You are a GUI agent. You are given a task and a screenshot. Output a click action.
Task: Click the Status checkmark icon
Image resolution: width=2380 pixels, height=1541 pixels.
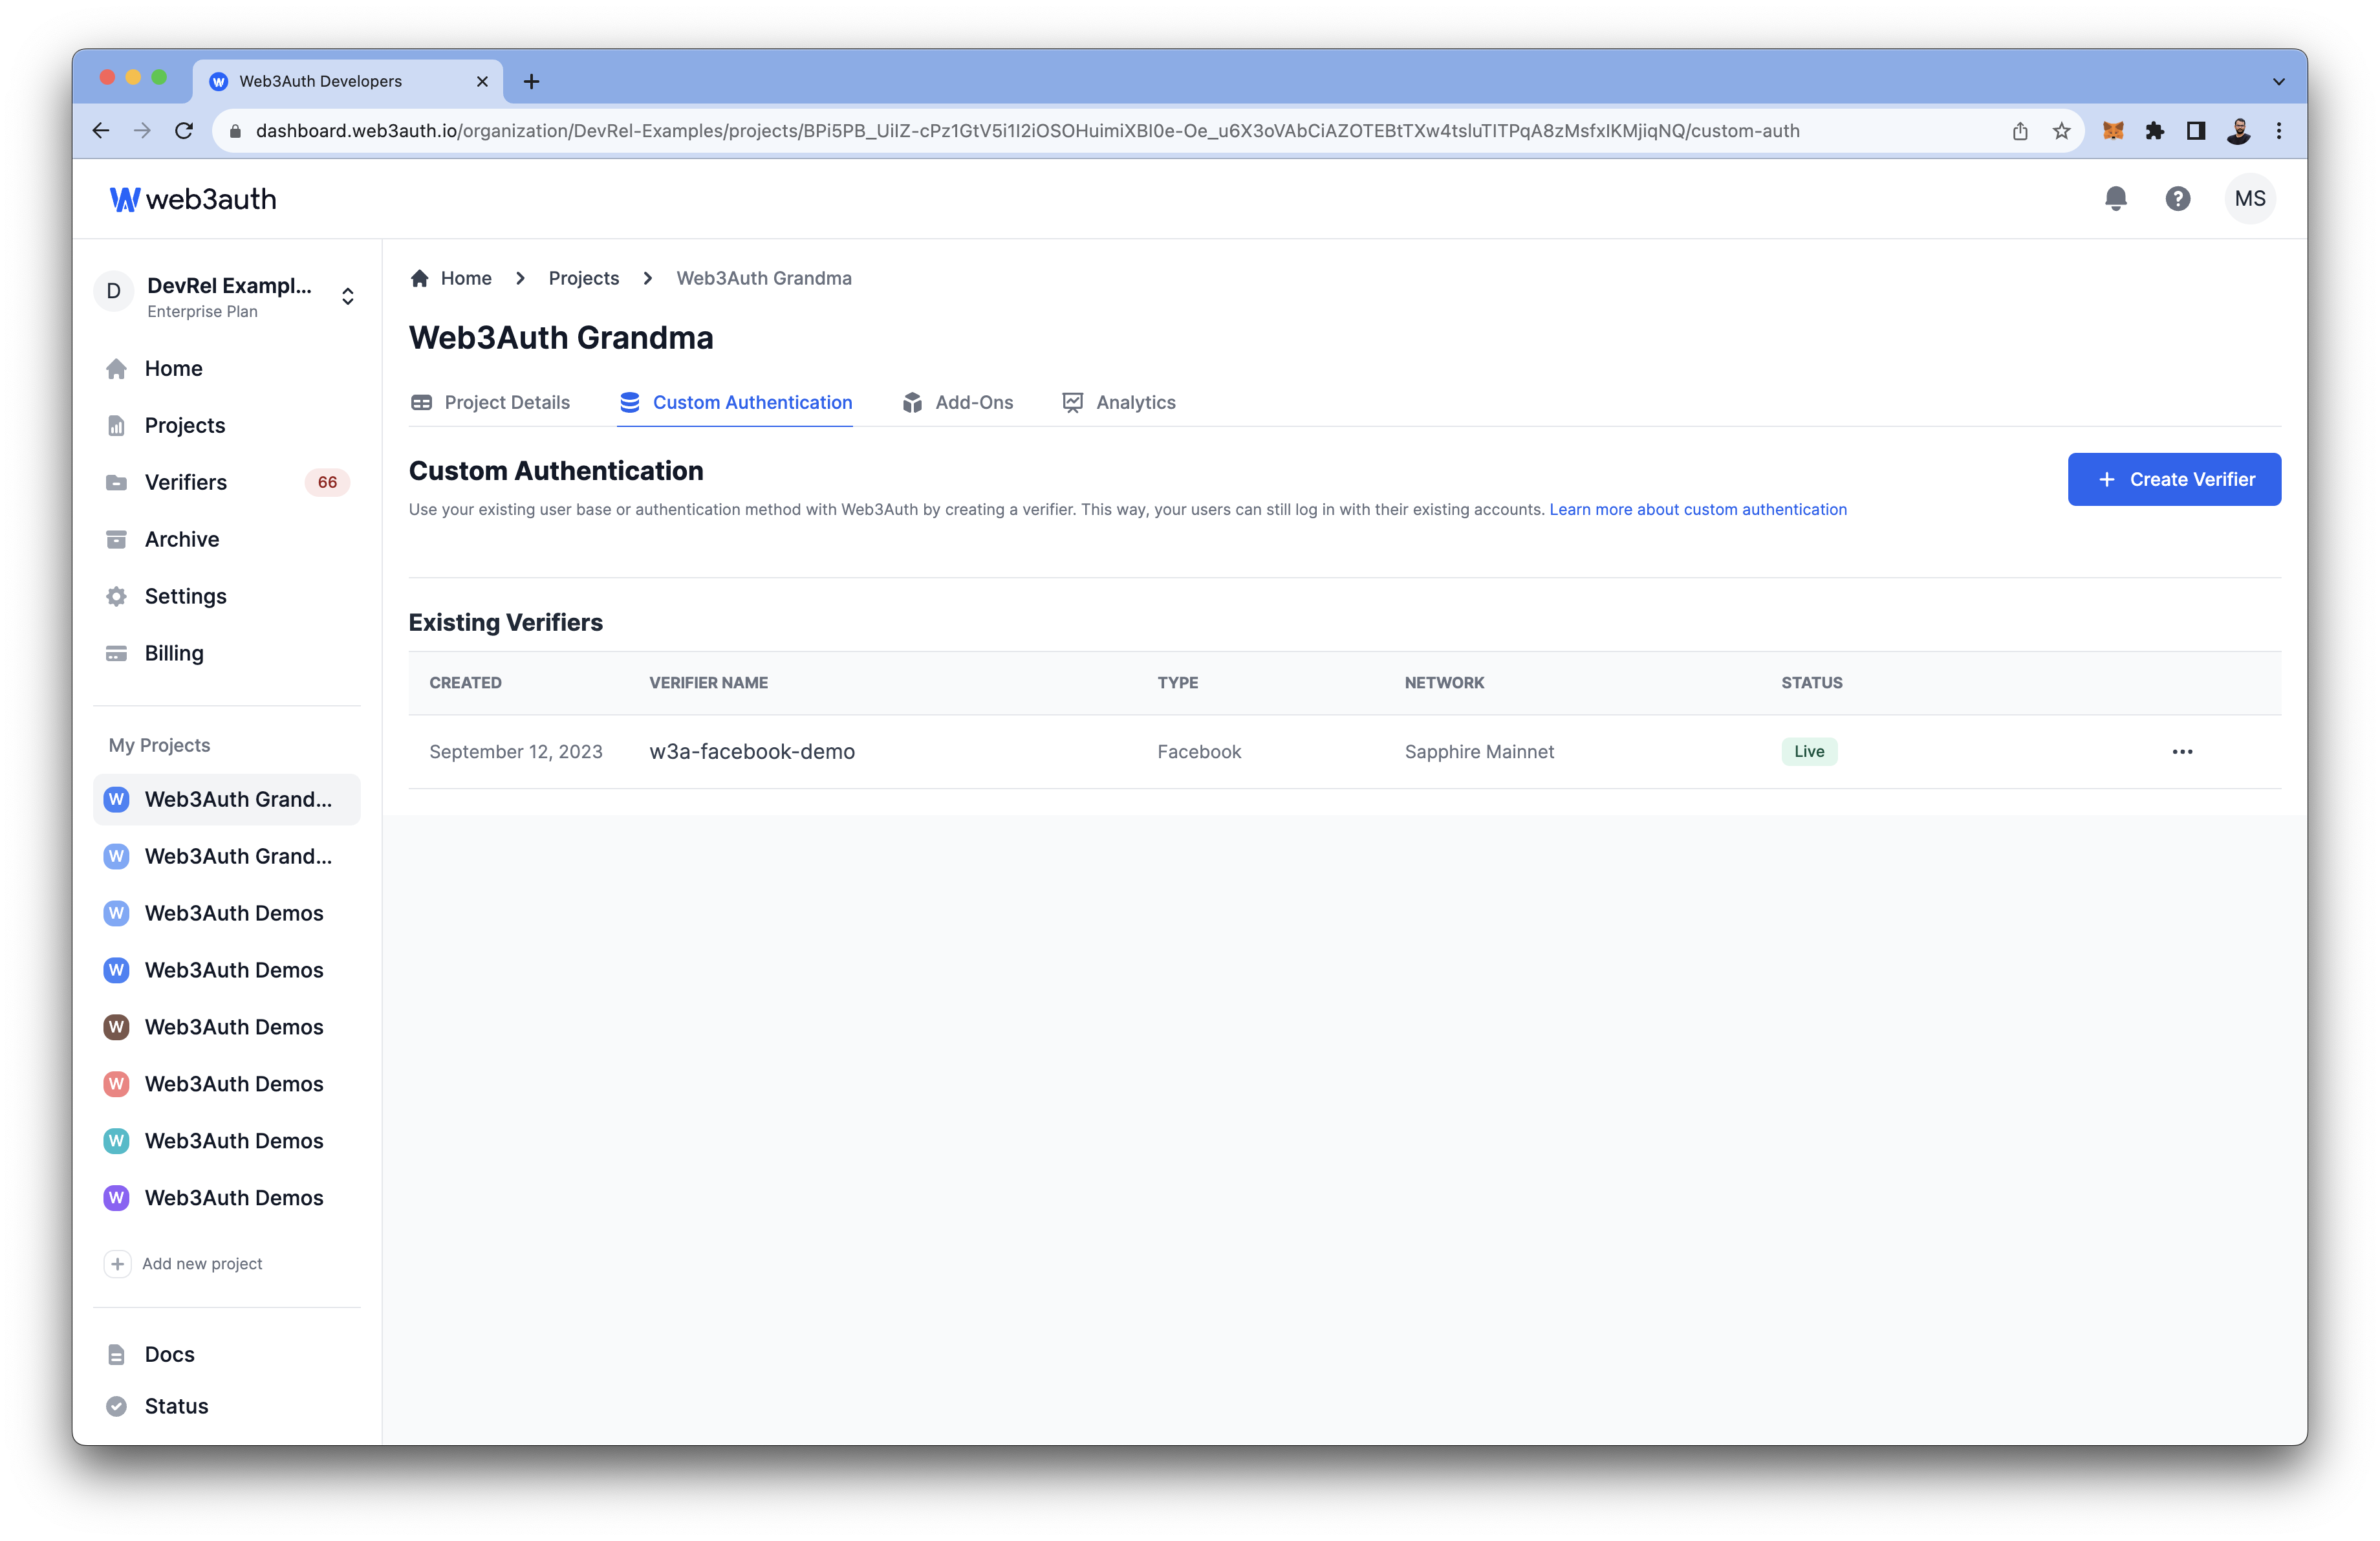[116, 1406]
